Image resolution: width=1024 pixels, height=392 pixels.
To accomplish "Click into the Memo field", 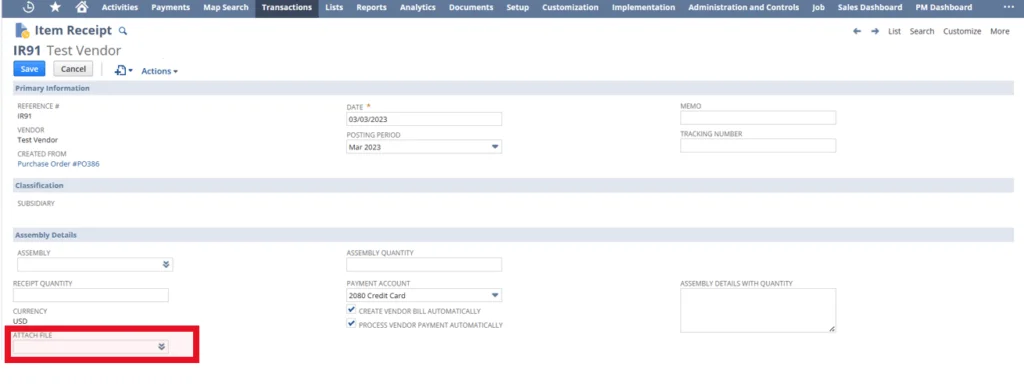I will click(758, 118).
